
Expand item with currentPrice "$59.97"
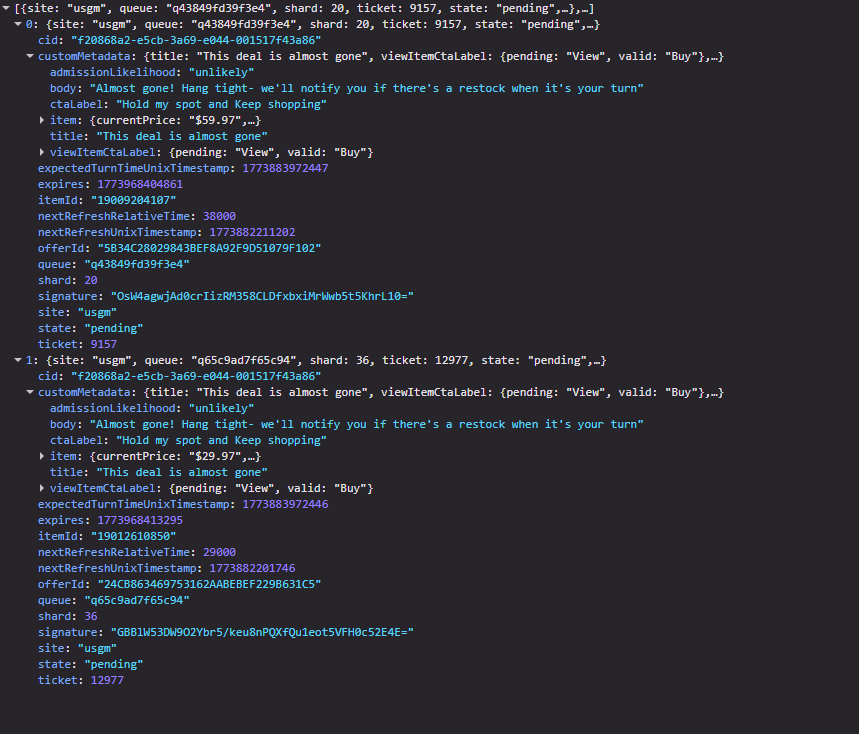(42, 120)
